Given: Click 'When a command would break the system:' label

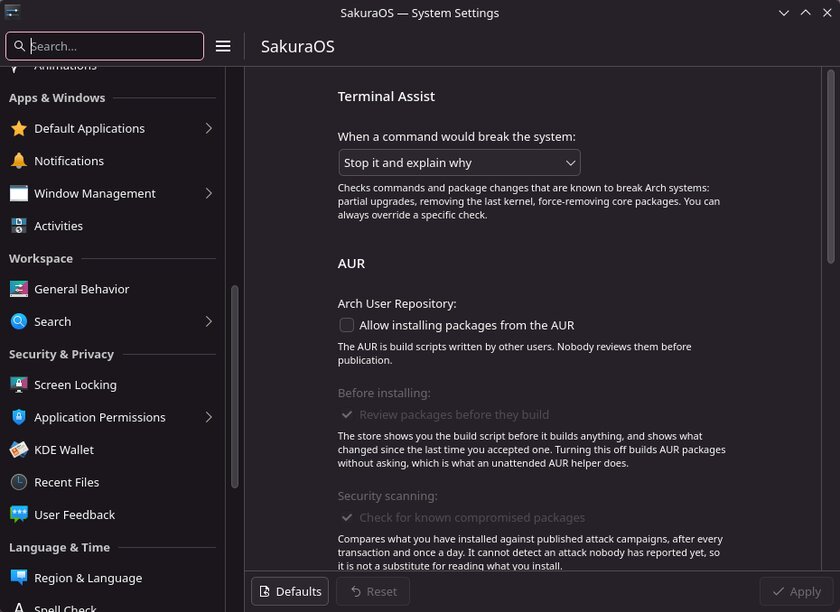Looking at the screenshot, I should [456, 137].
